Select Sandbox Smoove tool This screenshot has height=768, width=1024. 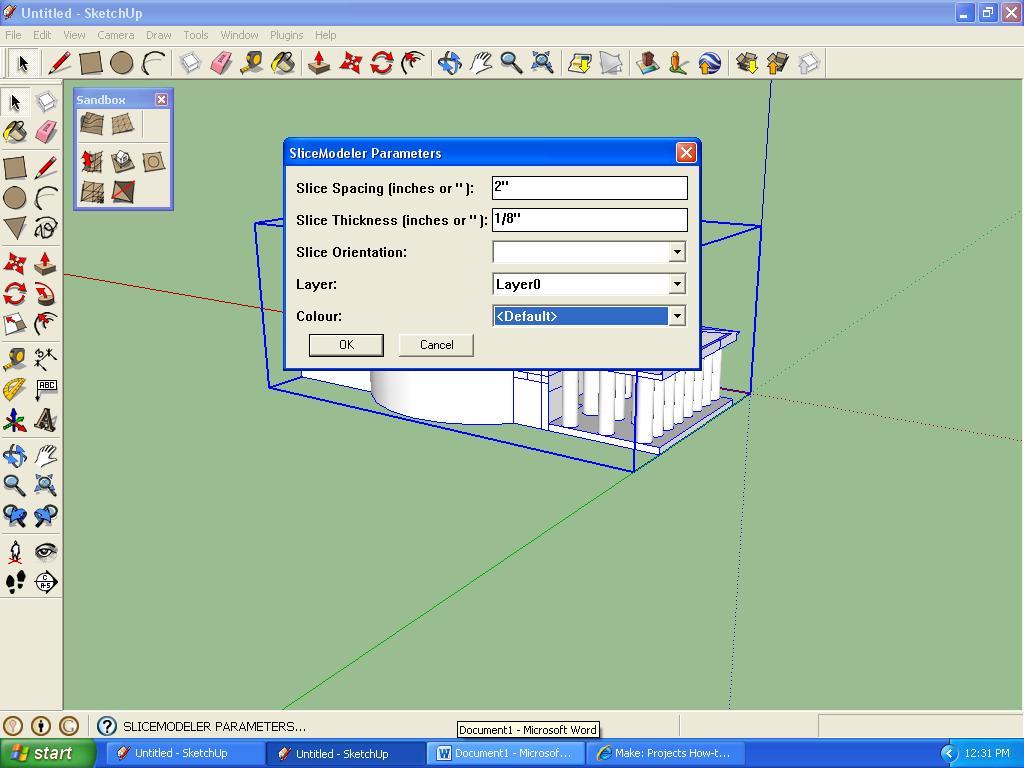tap(91, 161)
